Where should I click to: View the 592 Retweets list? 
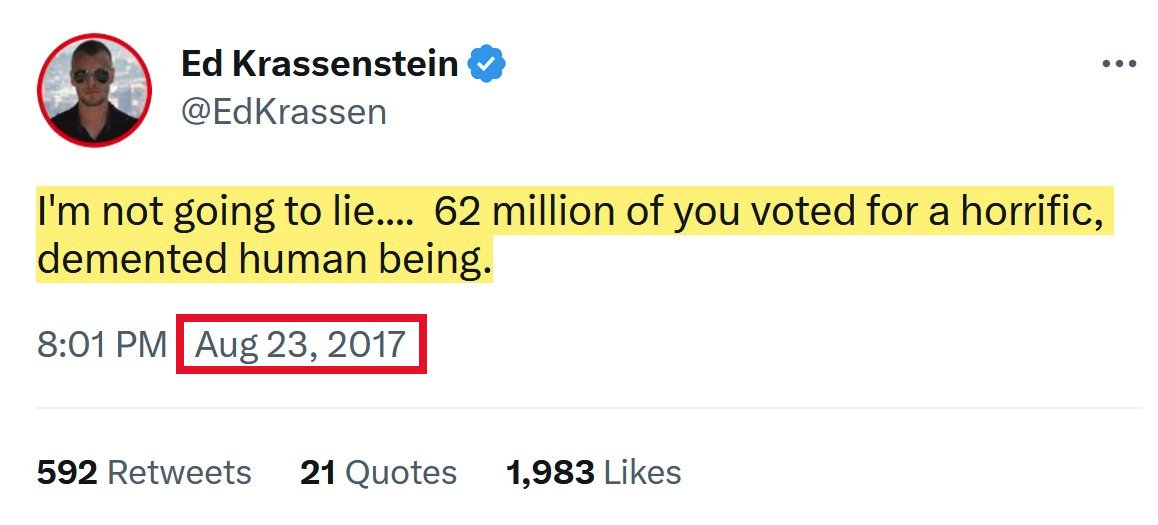[143, 472]
